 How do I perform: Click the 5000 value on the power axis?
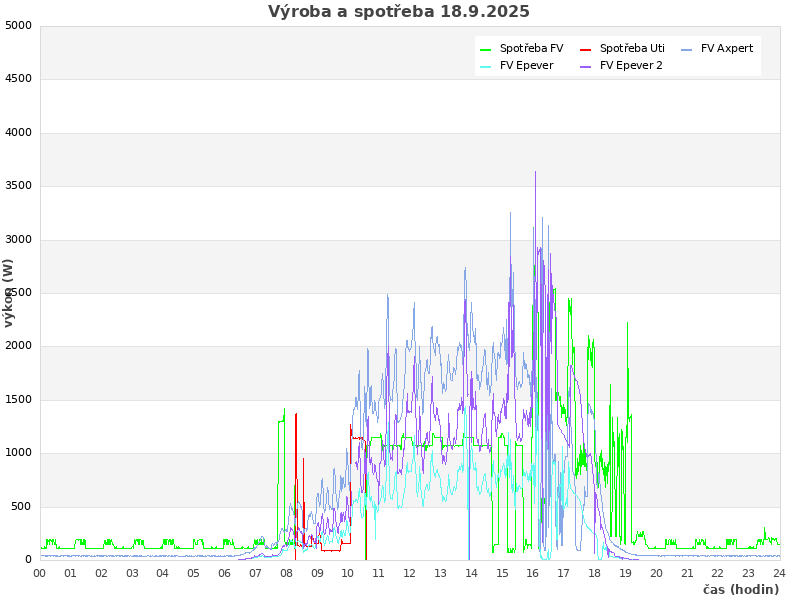[x=18, y=25]
